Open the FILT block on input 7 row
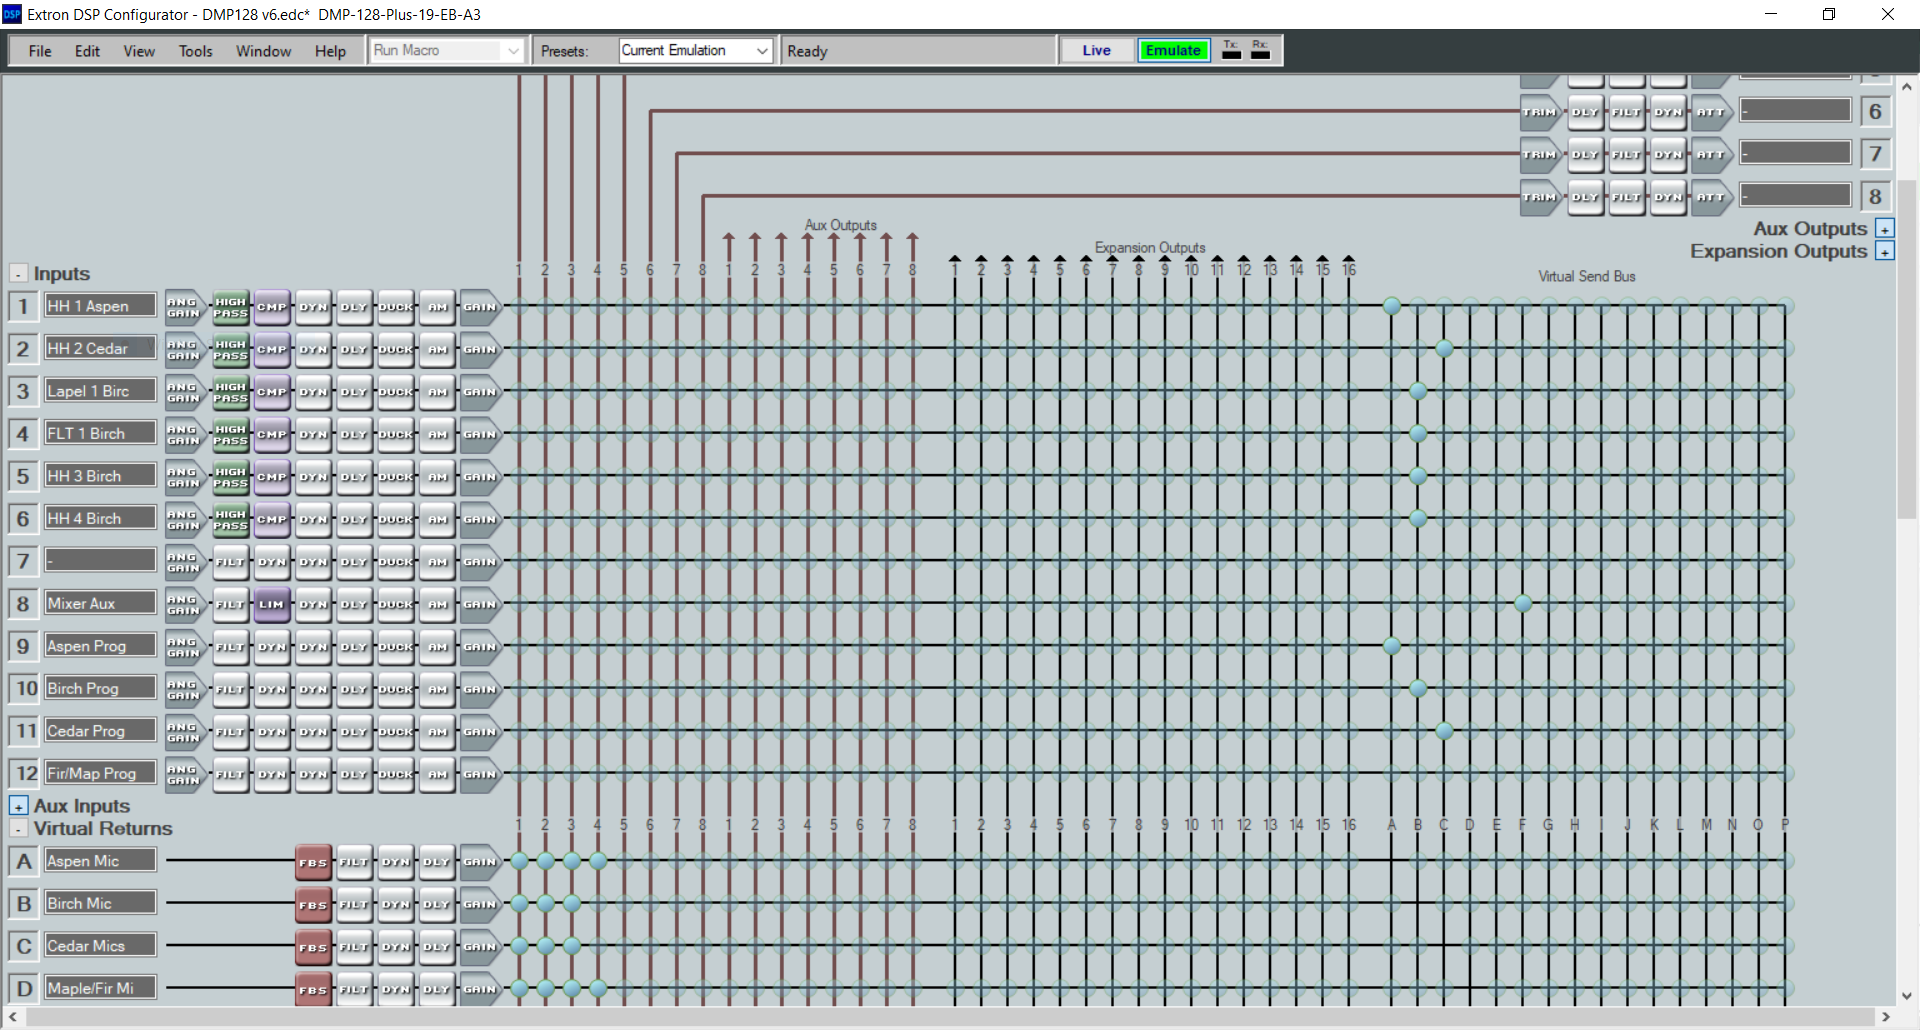The width and height of the screenshot is (1920, 1030). (x=230, y=562)
